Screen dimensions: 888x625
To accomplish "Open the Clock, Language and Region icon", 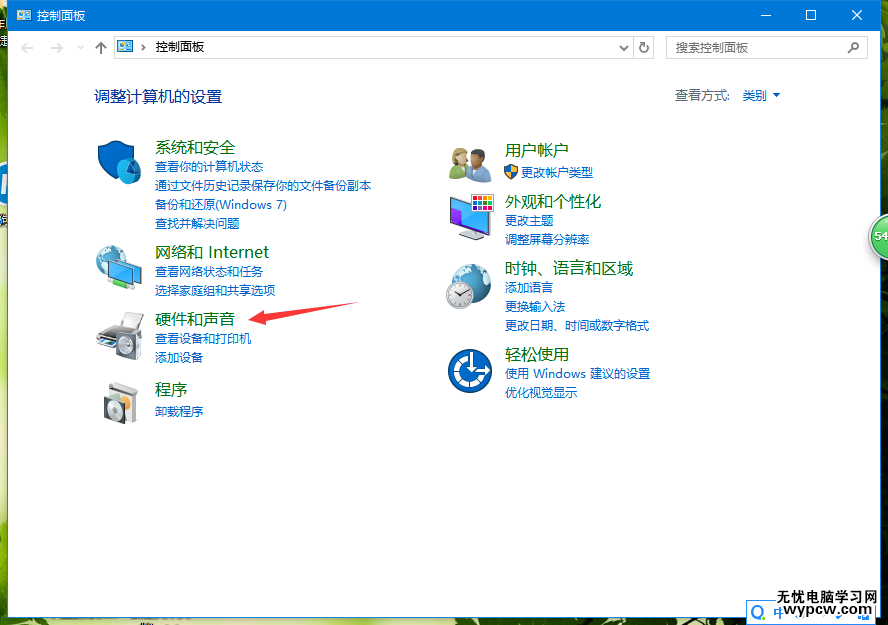I will [x=469, y=286].
